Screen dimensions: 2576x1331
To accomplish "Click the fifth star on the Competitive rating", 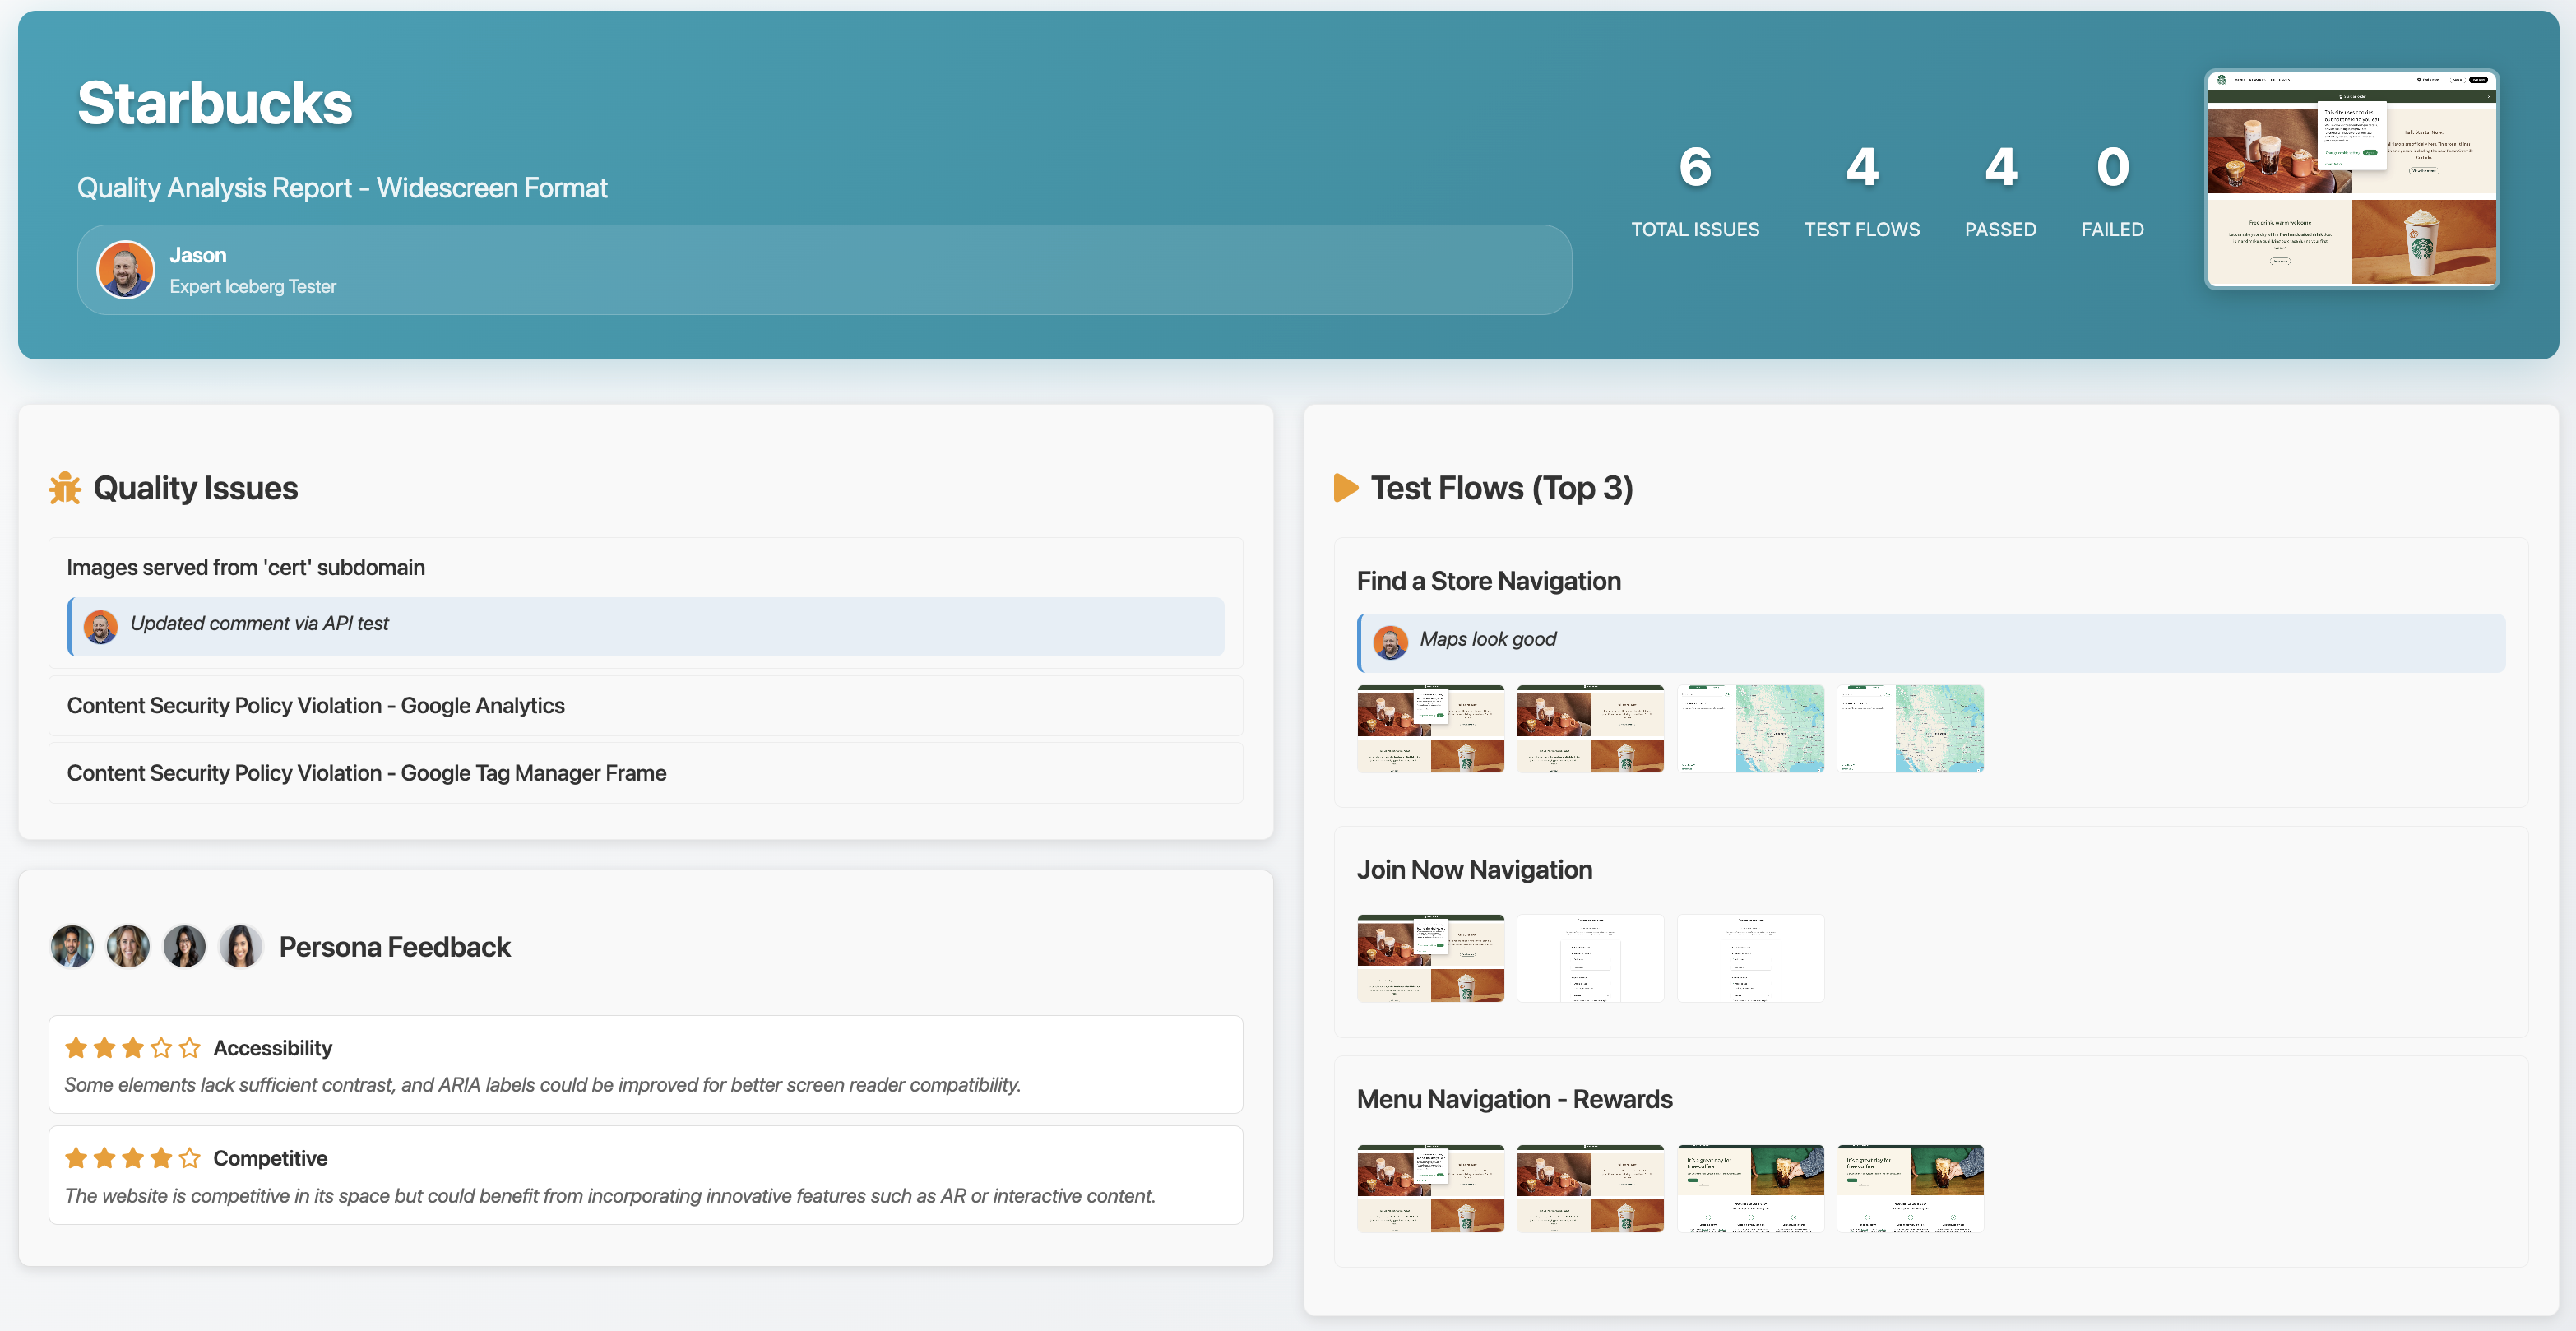I will 190,1157.
